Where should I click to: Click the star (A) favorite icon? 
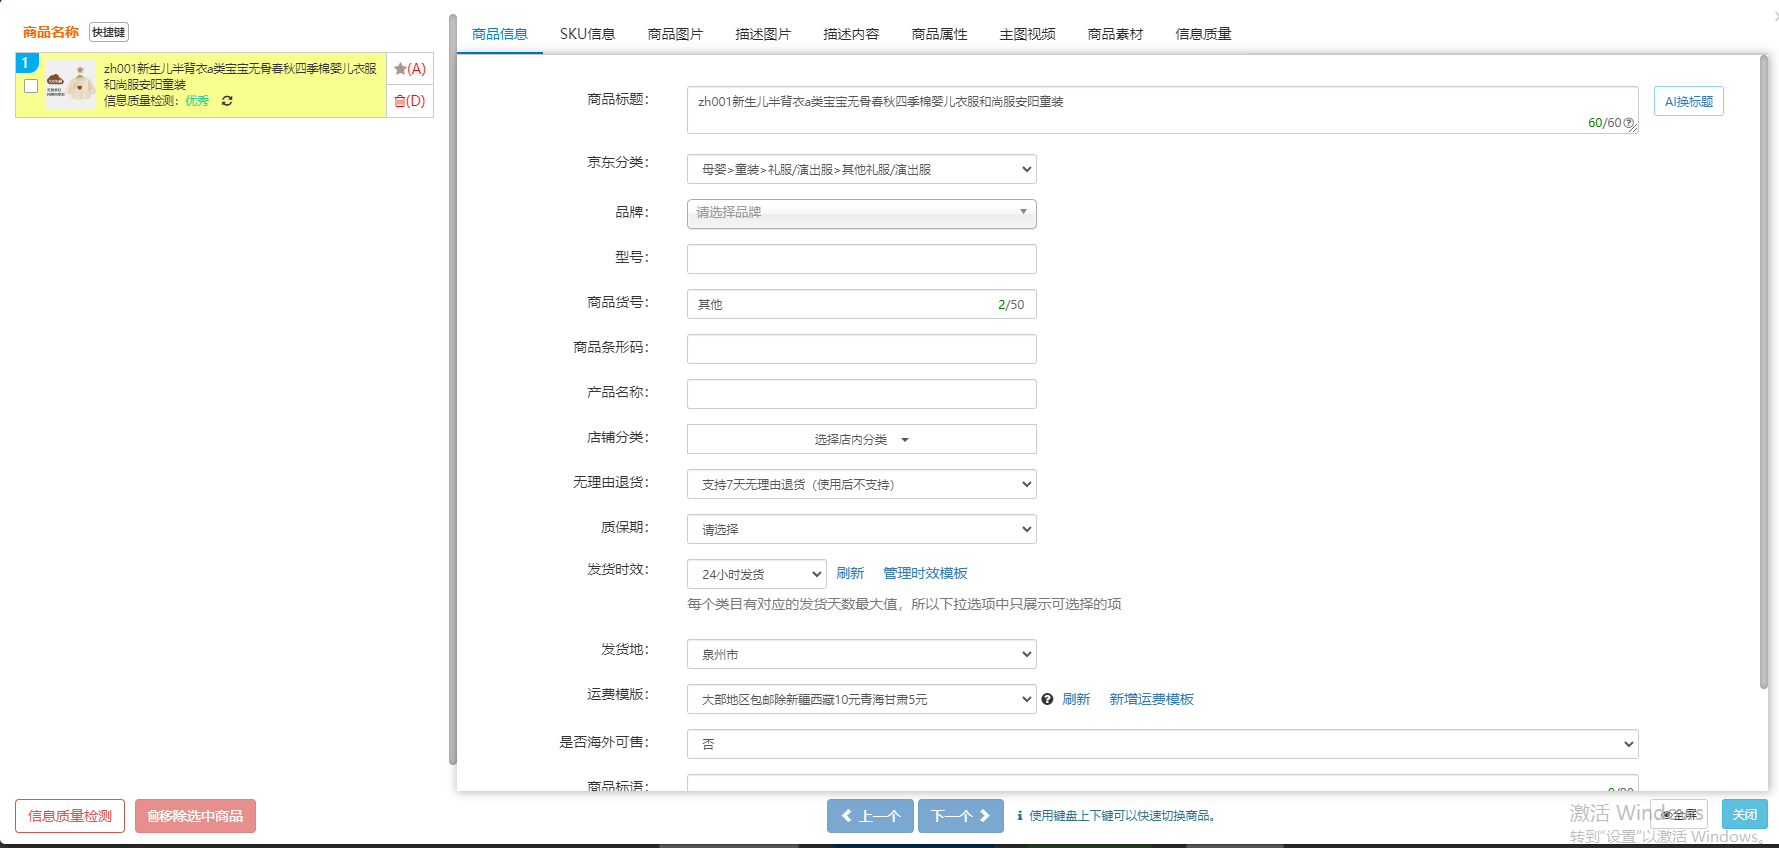point(409,69)
